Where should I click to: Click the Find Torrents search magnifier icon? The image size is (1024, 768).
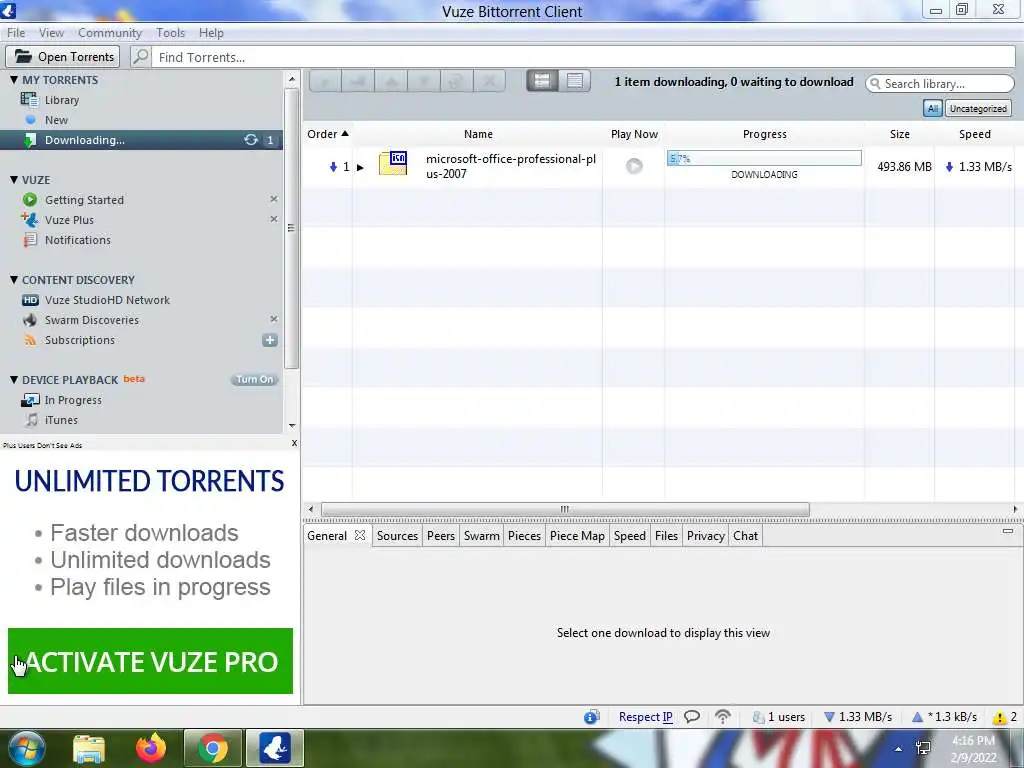[140, 57]
